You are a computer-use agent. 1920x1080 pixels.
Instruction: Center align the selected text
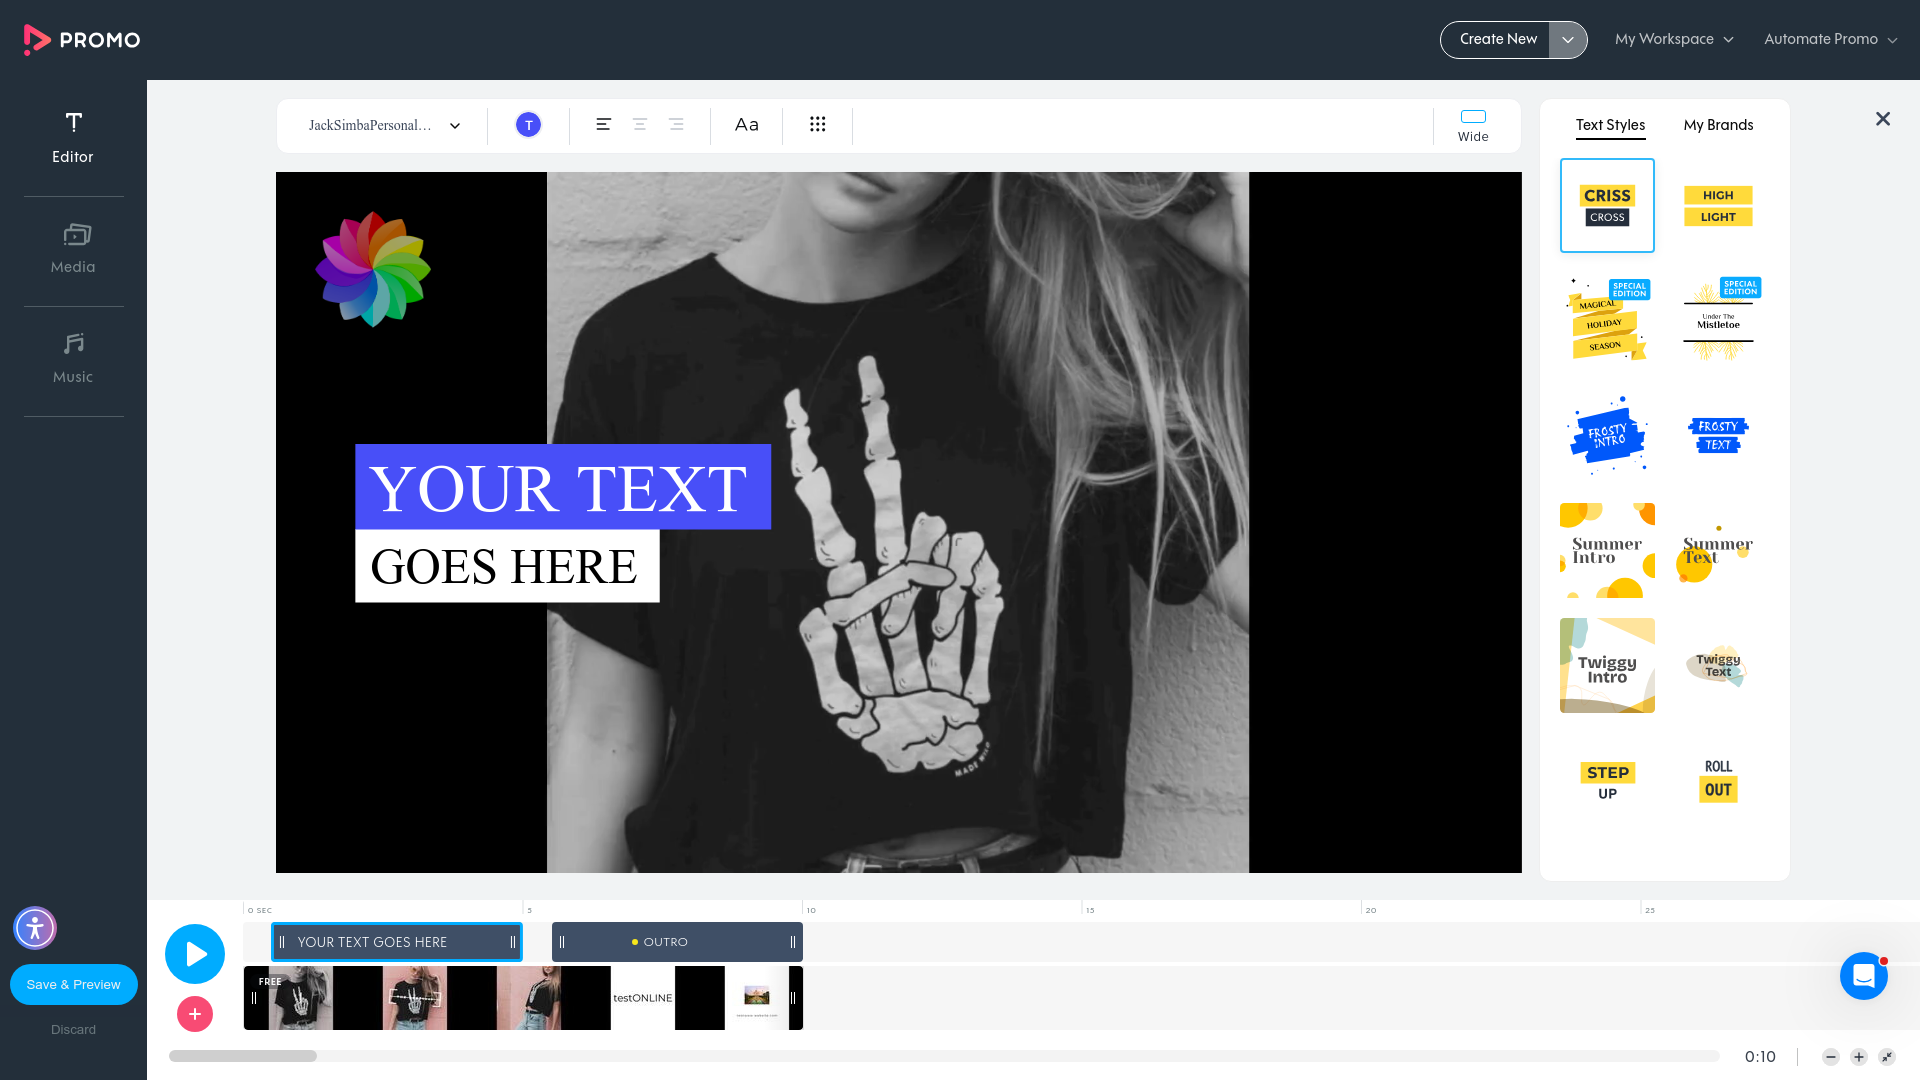pyautogui.click(x=639, y=124)
